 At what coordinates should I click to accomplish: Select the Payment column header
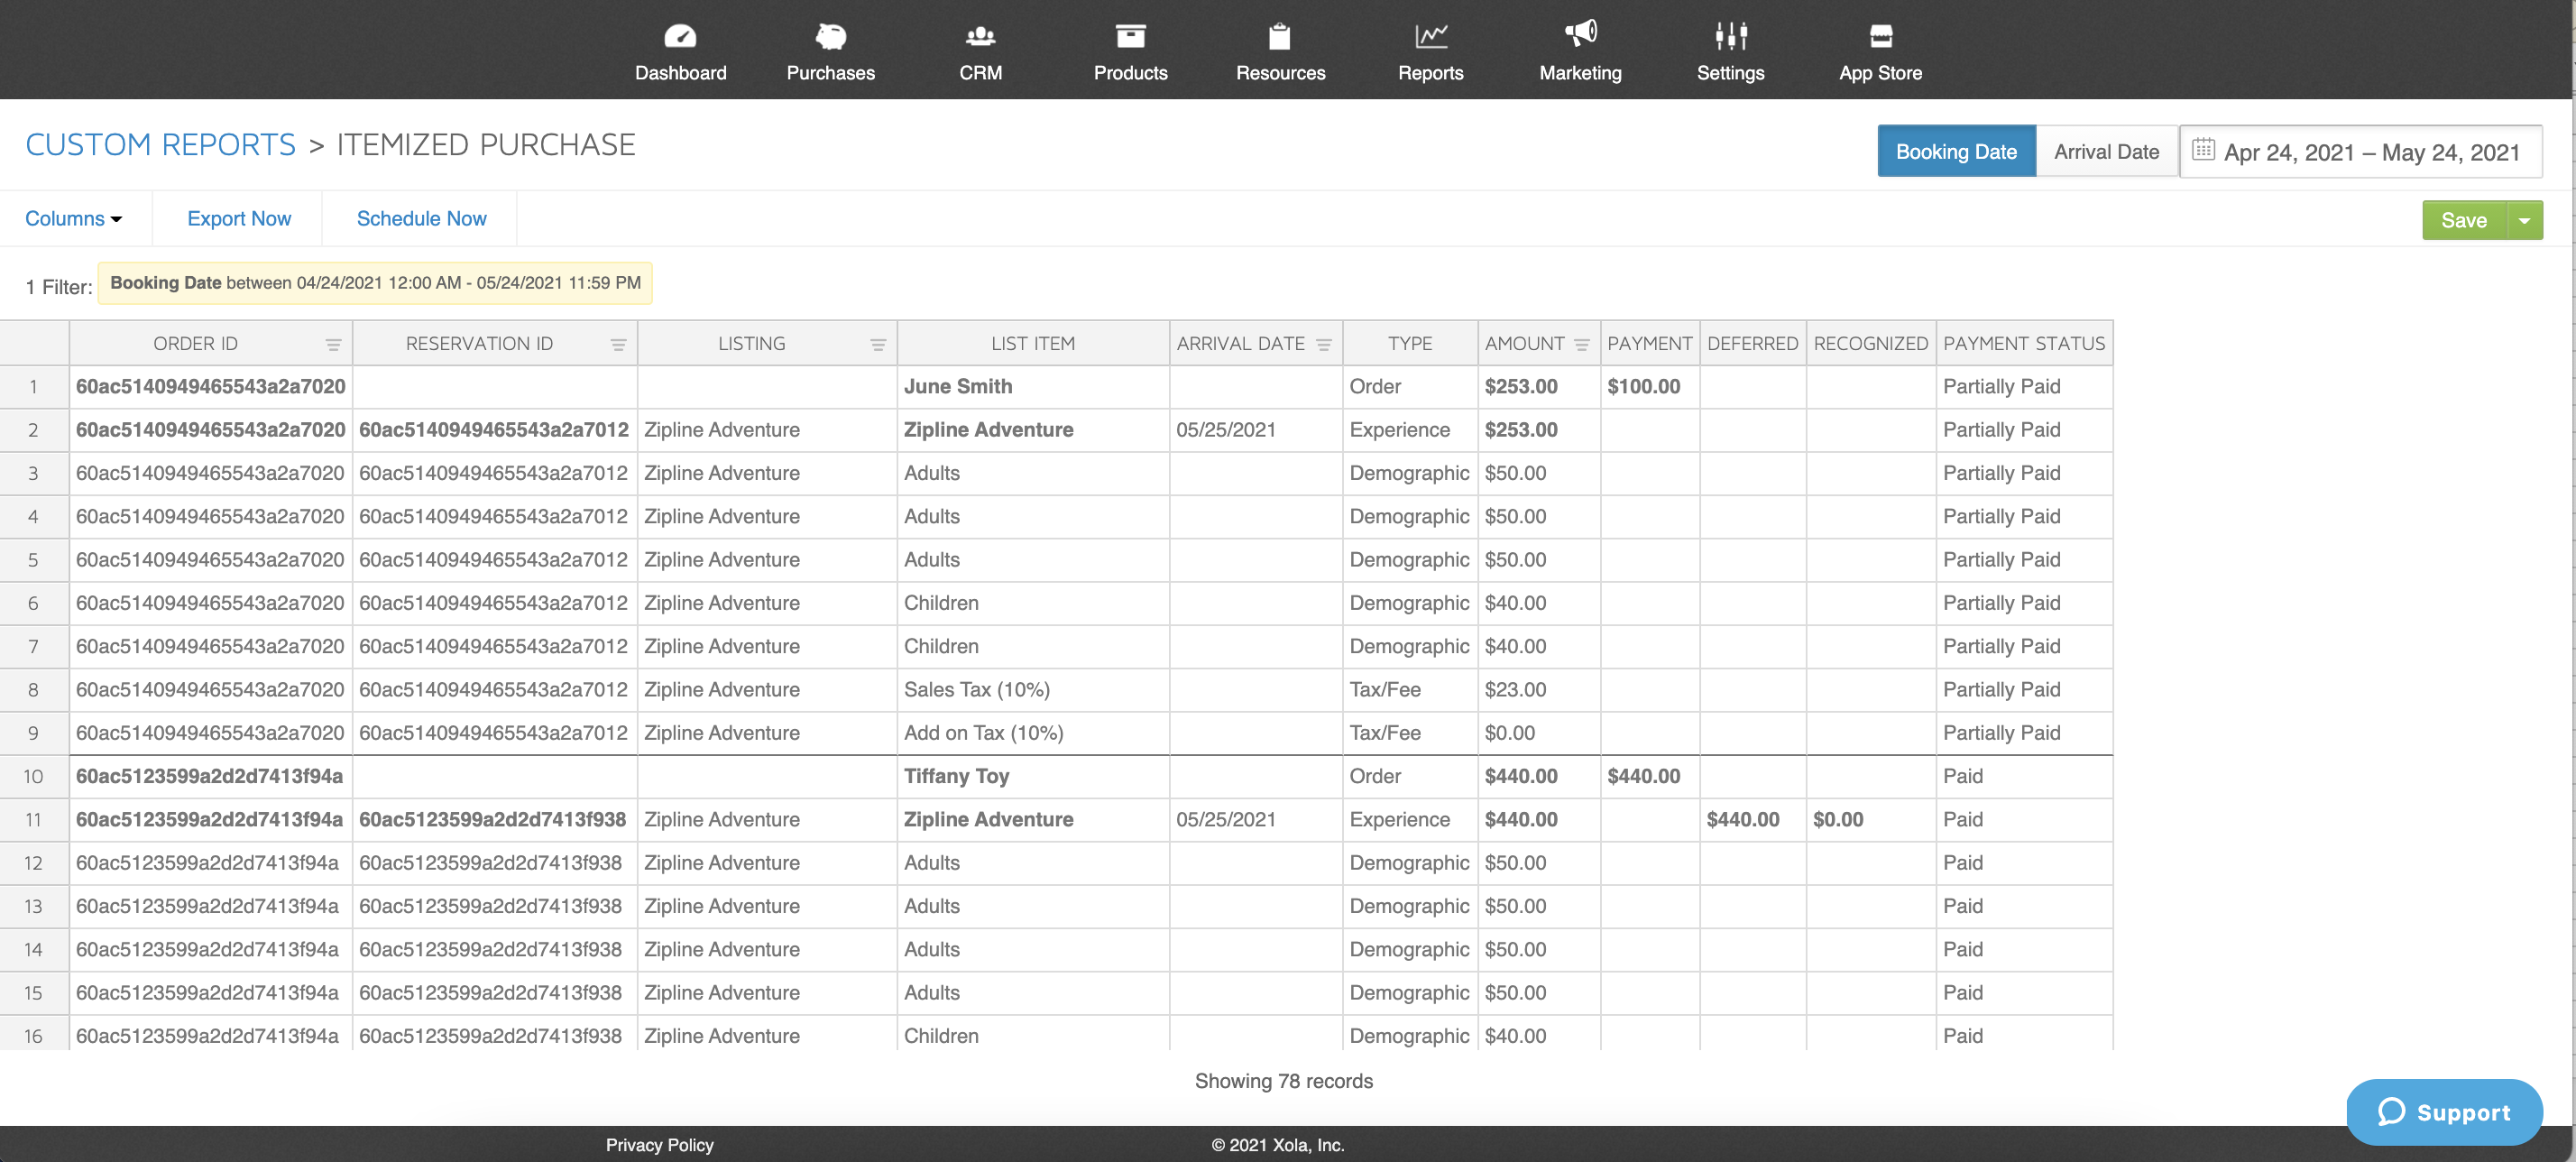tap(1649, 344)
